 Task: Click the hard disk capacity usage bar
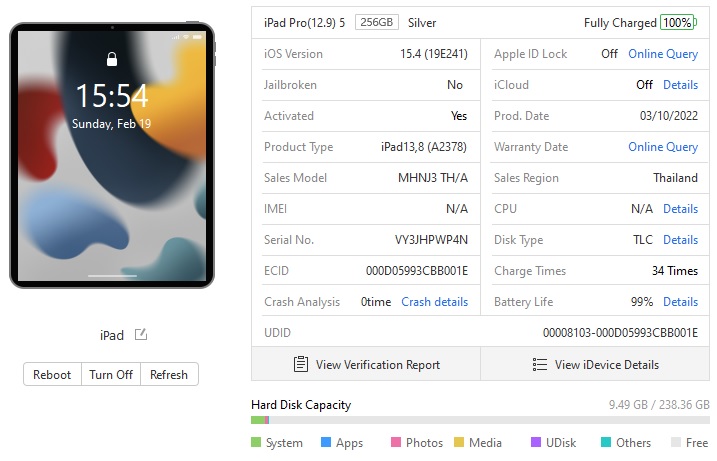click(x=480, y=420)
